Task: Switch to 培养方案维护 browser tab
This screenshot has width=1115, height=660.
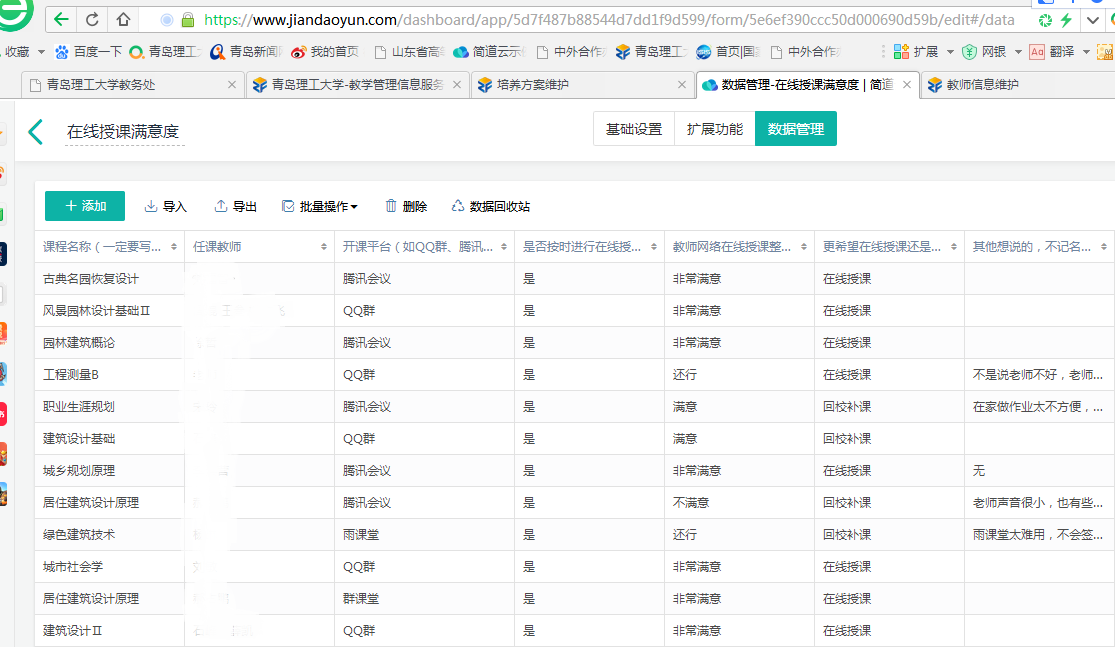Action: coord(531,86)
